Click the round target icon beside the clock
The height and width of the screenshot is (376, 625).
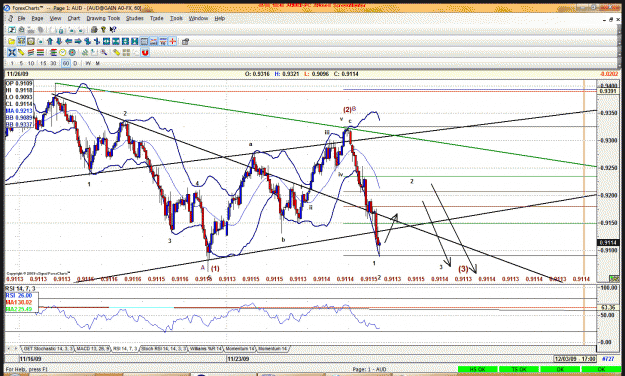72,52
